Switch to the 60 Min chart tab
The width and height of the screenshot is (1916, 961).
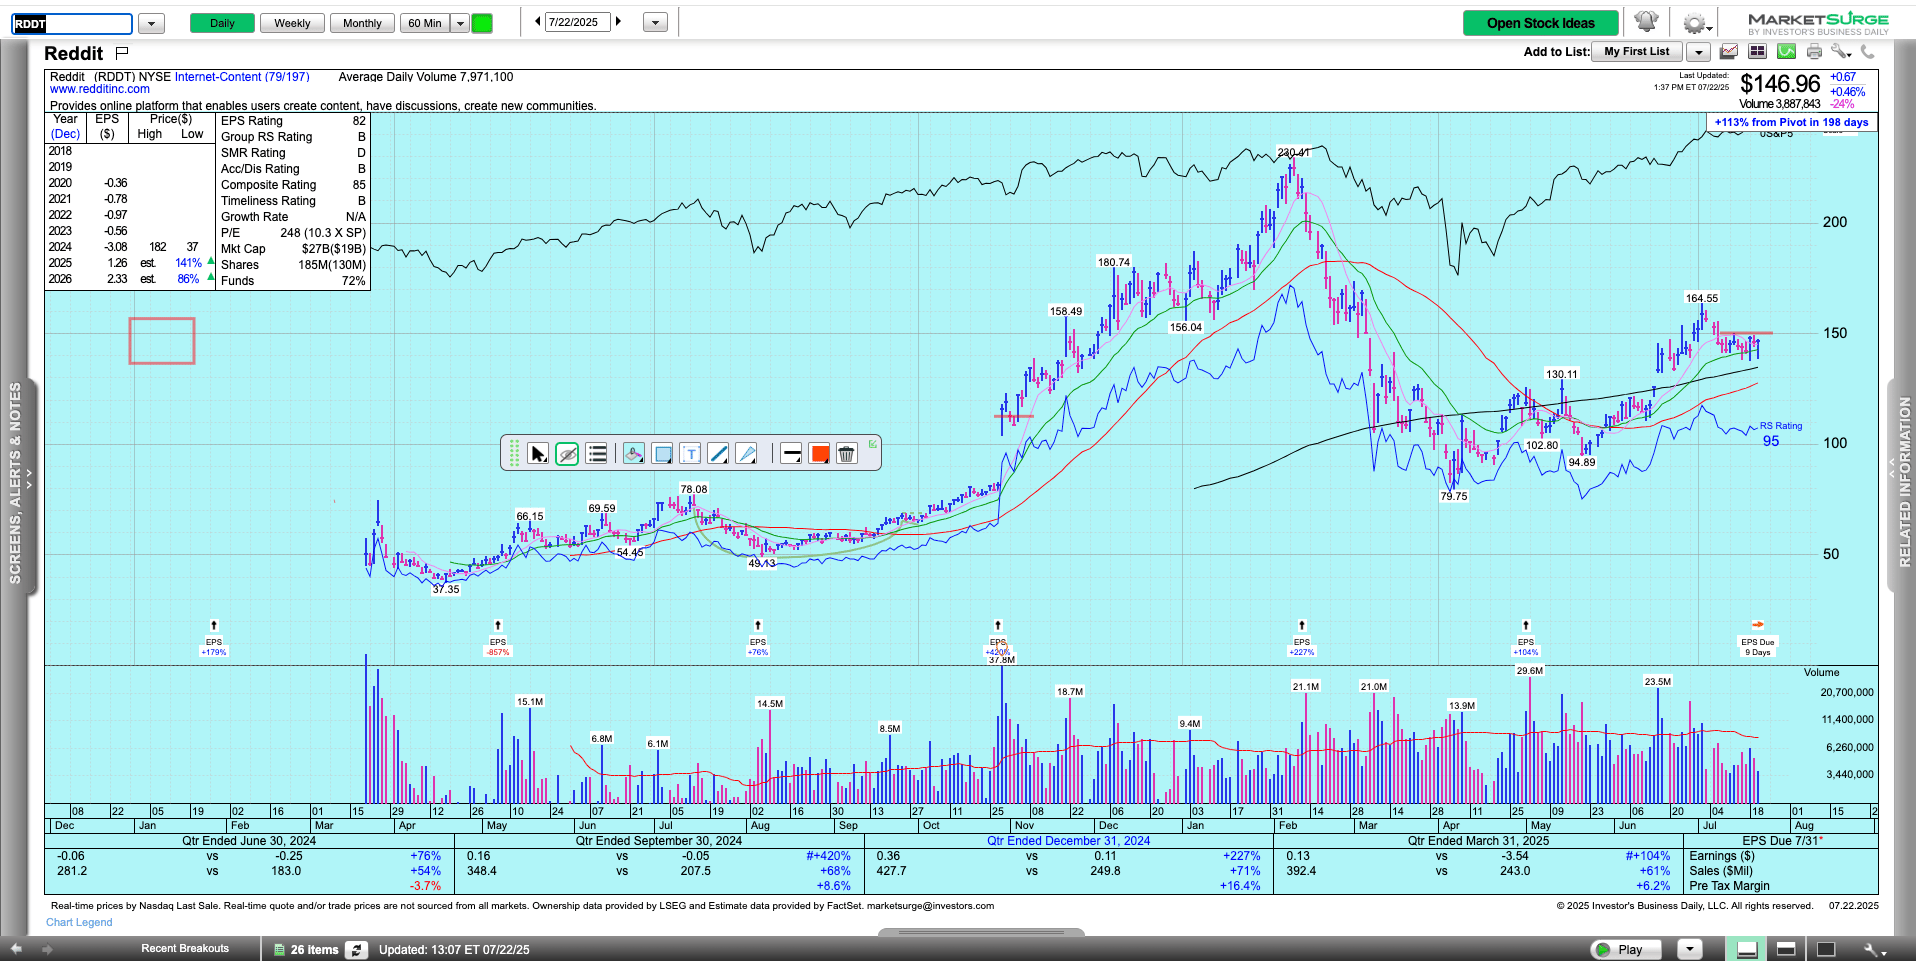(425, 23)
